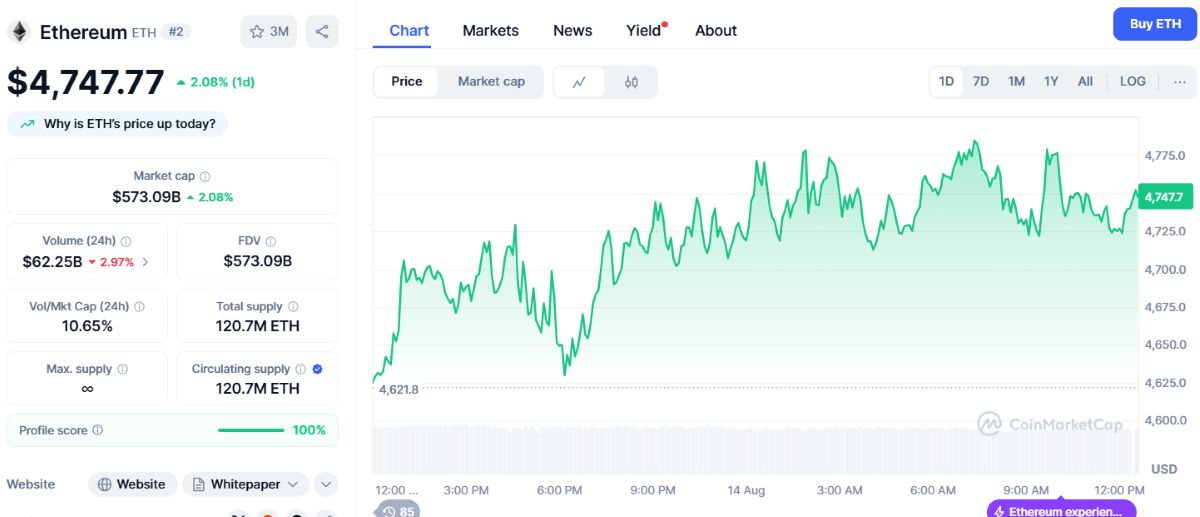Open the three-dots more chart options
1200x517 pixels.
1179,81
